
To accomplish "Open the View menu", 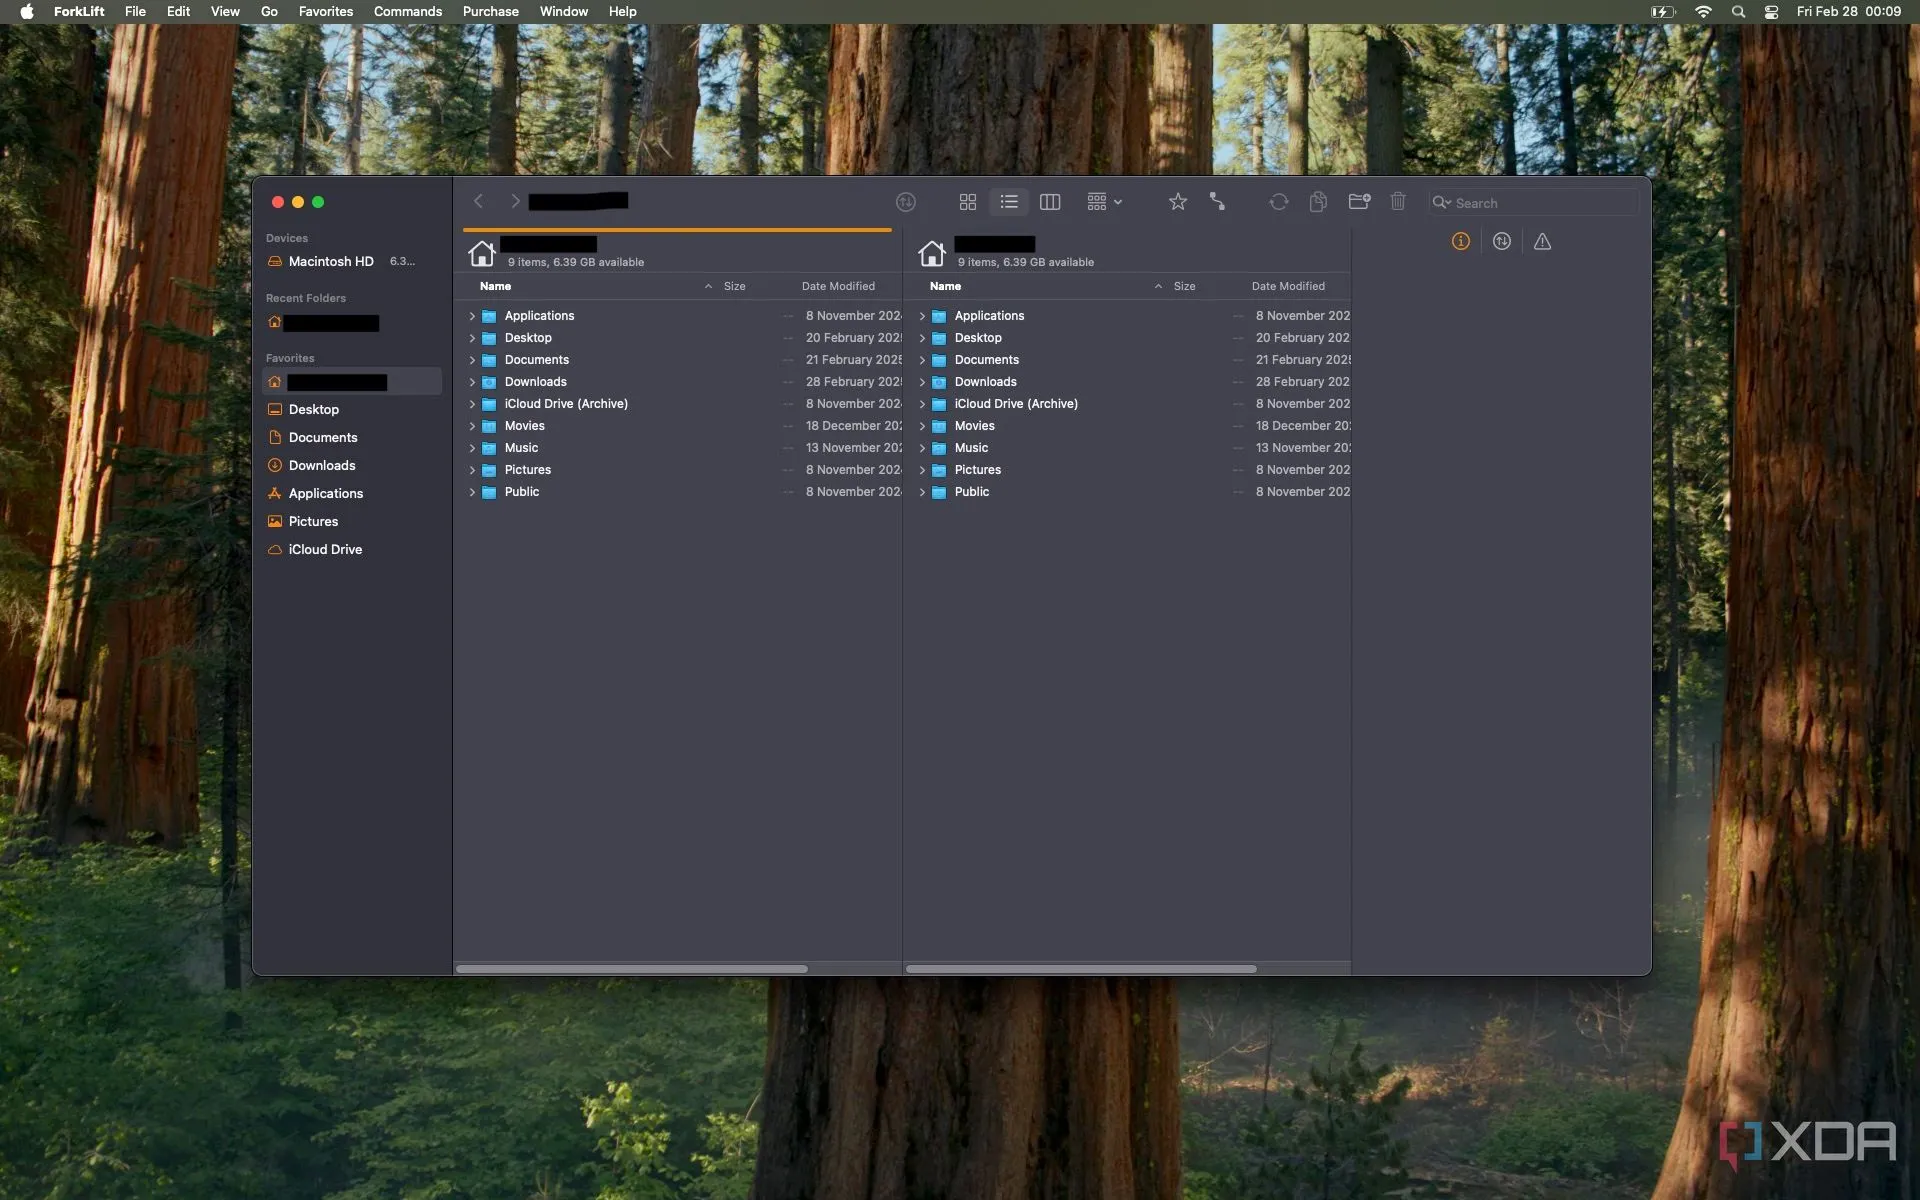I will [x=225, y=11].
